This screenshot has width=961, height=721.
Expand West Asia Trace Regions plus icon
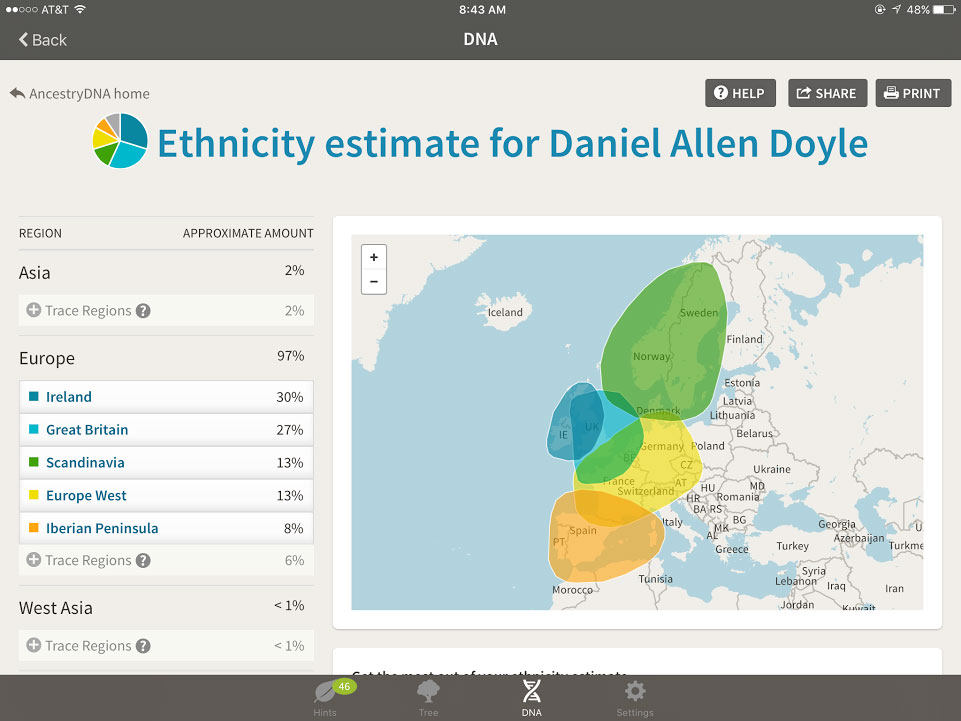tap(33, 646)
